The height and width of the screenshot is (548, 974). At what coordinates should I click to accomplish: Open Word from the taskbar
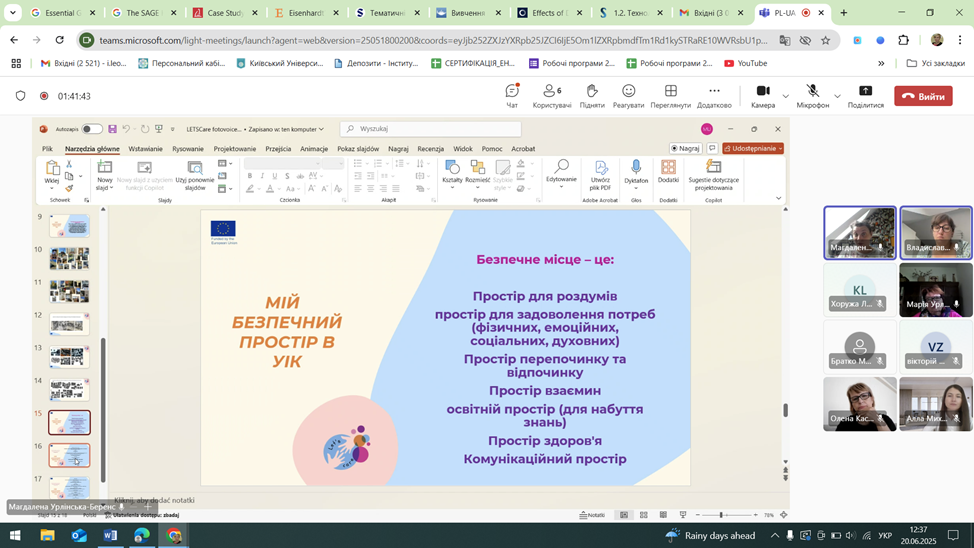click(110, 535)
